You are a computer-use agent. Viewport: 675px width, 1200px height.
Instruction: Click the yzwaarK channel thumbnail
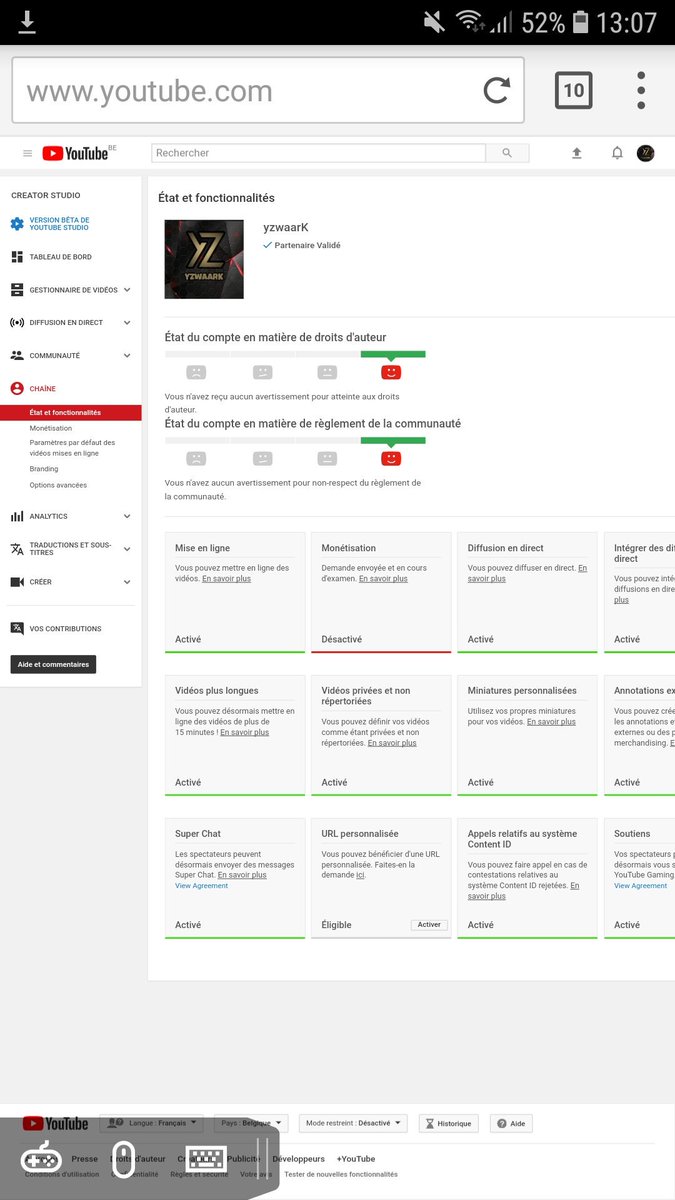pos(204,259)
